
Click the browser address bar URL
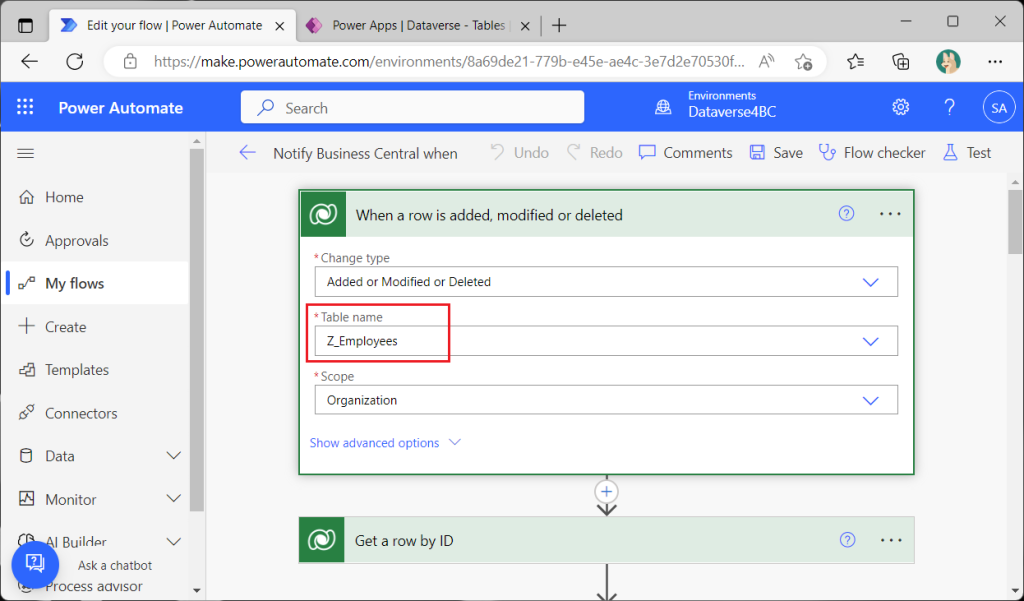pyautogui.click(x=449, y=61)
